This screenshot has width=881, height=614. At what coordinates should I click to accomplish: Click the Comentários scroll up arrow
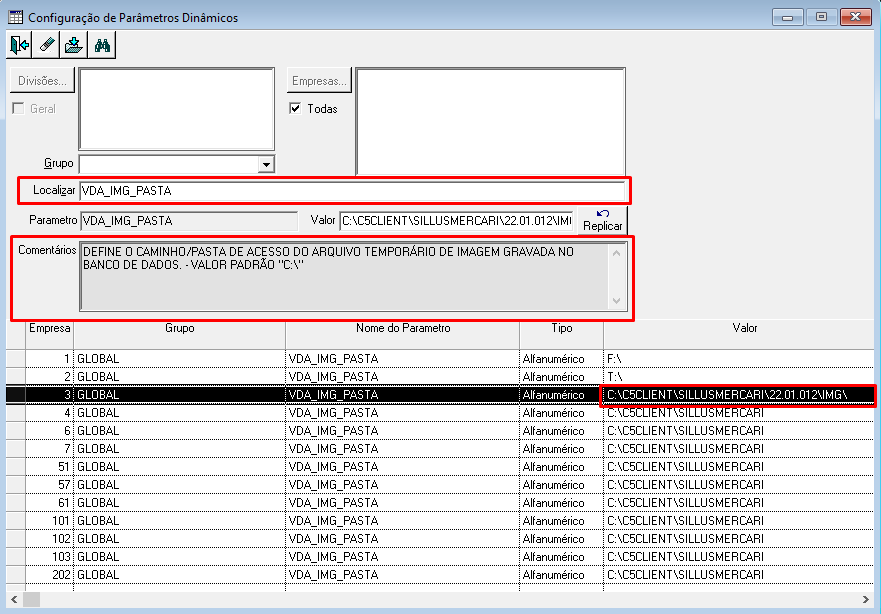616,253
